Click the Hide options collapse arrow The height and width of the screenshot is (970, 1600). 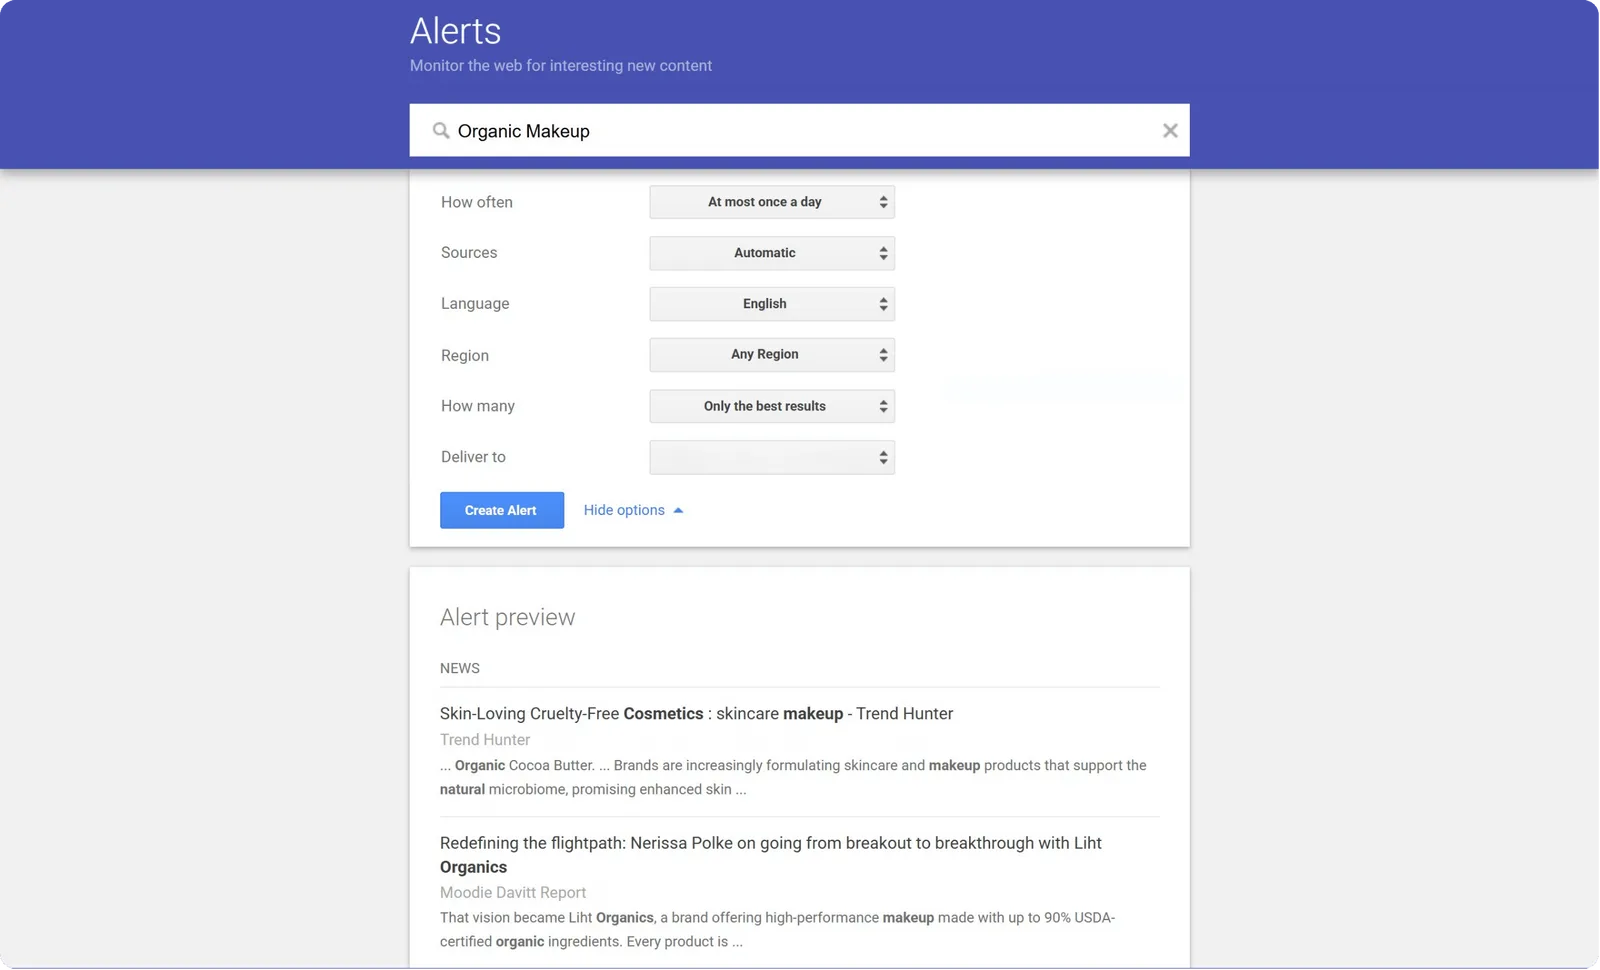678,511
